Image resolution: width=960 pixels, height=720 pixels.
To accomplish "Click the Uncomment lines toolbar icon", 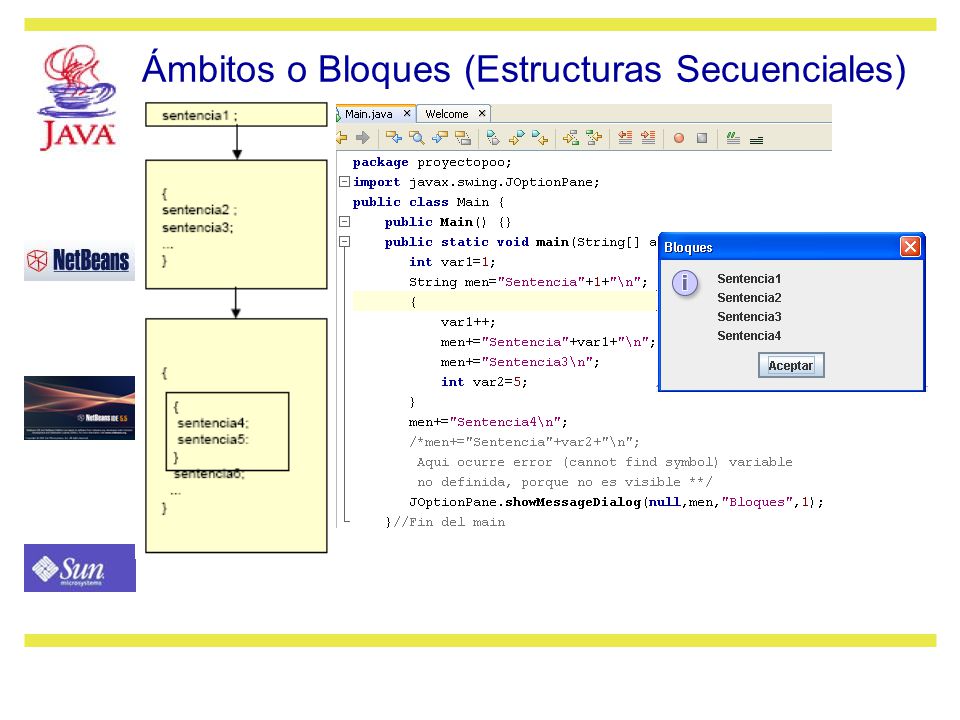I will (756, 140).
